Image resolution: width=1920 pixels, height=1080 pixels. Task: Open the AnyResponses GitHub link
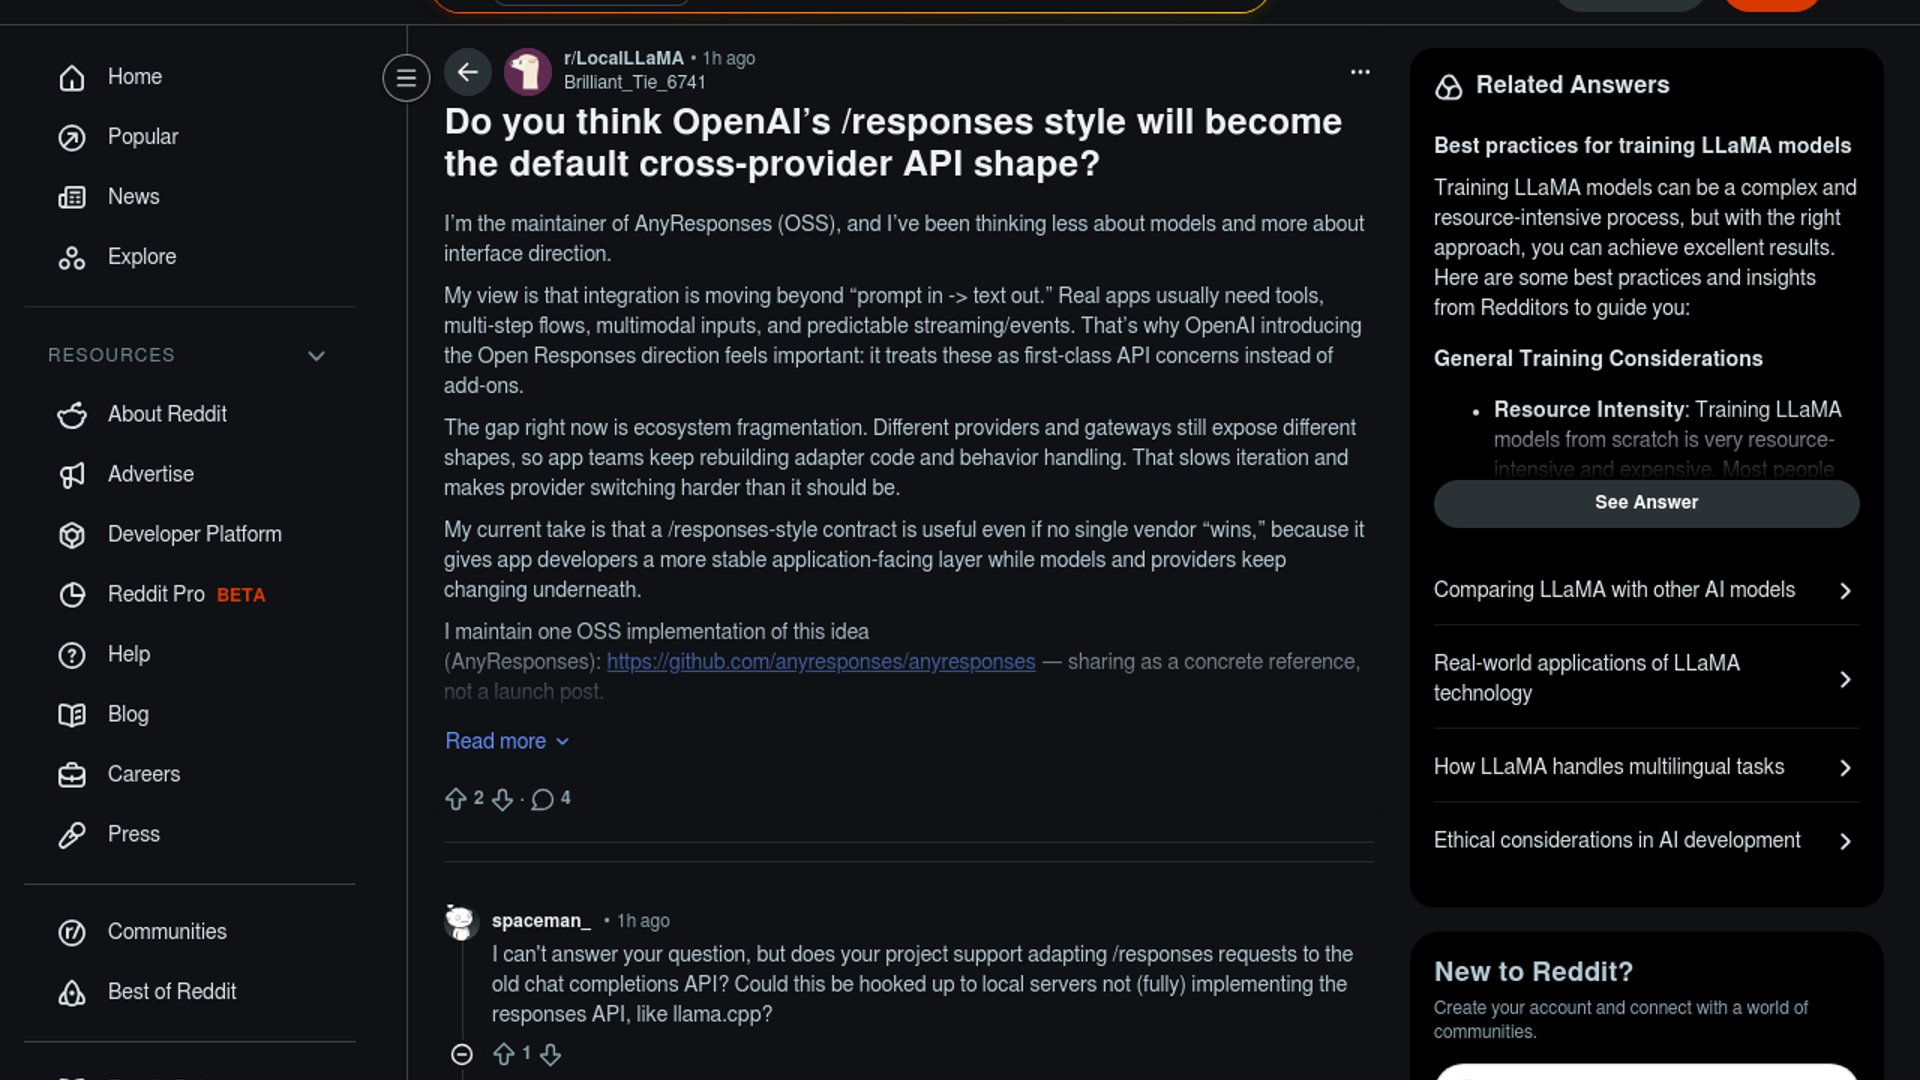[820, 662]
